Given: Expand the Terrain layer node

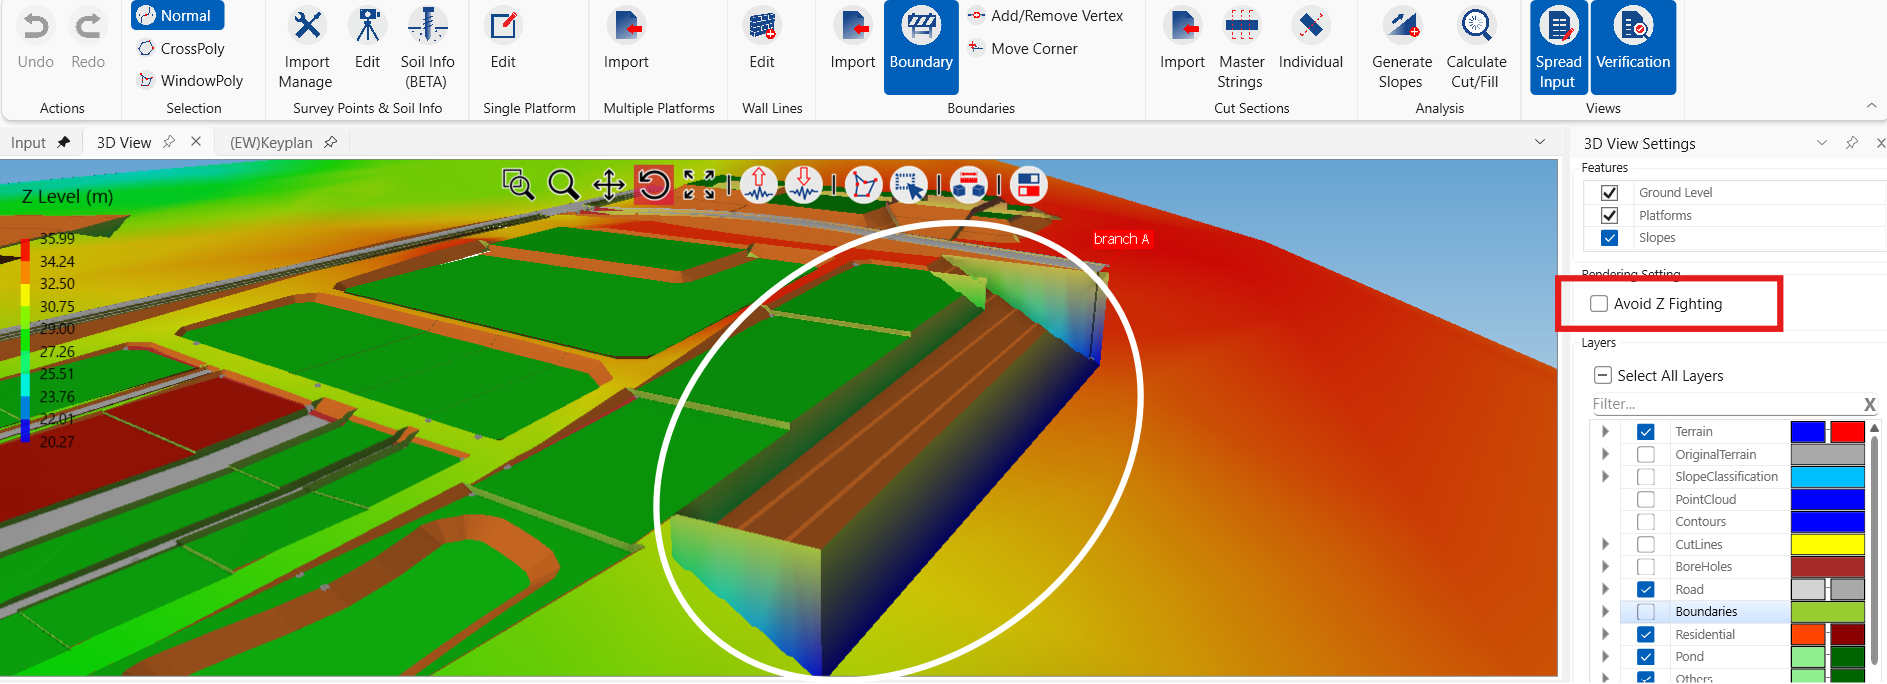Looking at the screenshot, I should click(x=1605, y=432).
